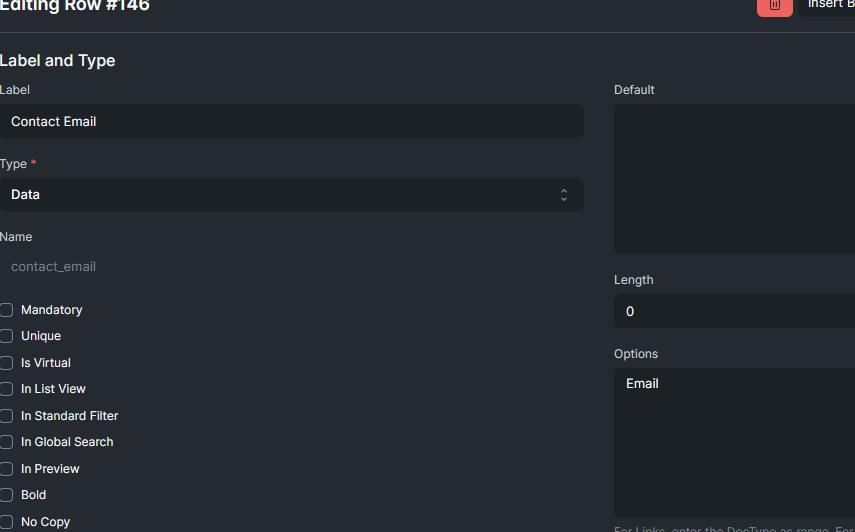The width and height of the screenshot is (855, 532).
Task: Click the Insert Below button
Action: [x=827, y=6]
